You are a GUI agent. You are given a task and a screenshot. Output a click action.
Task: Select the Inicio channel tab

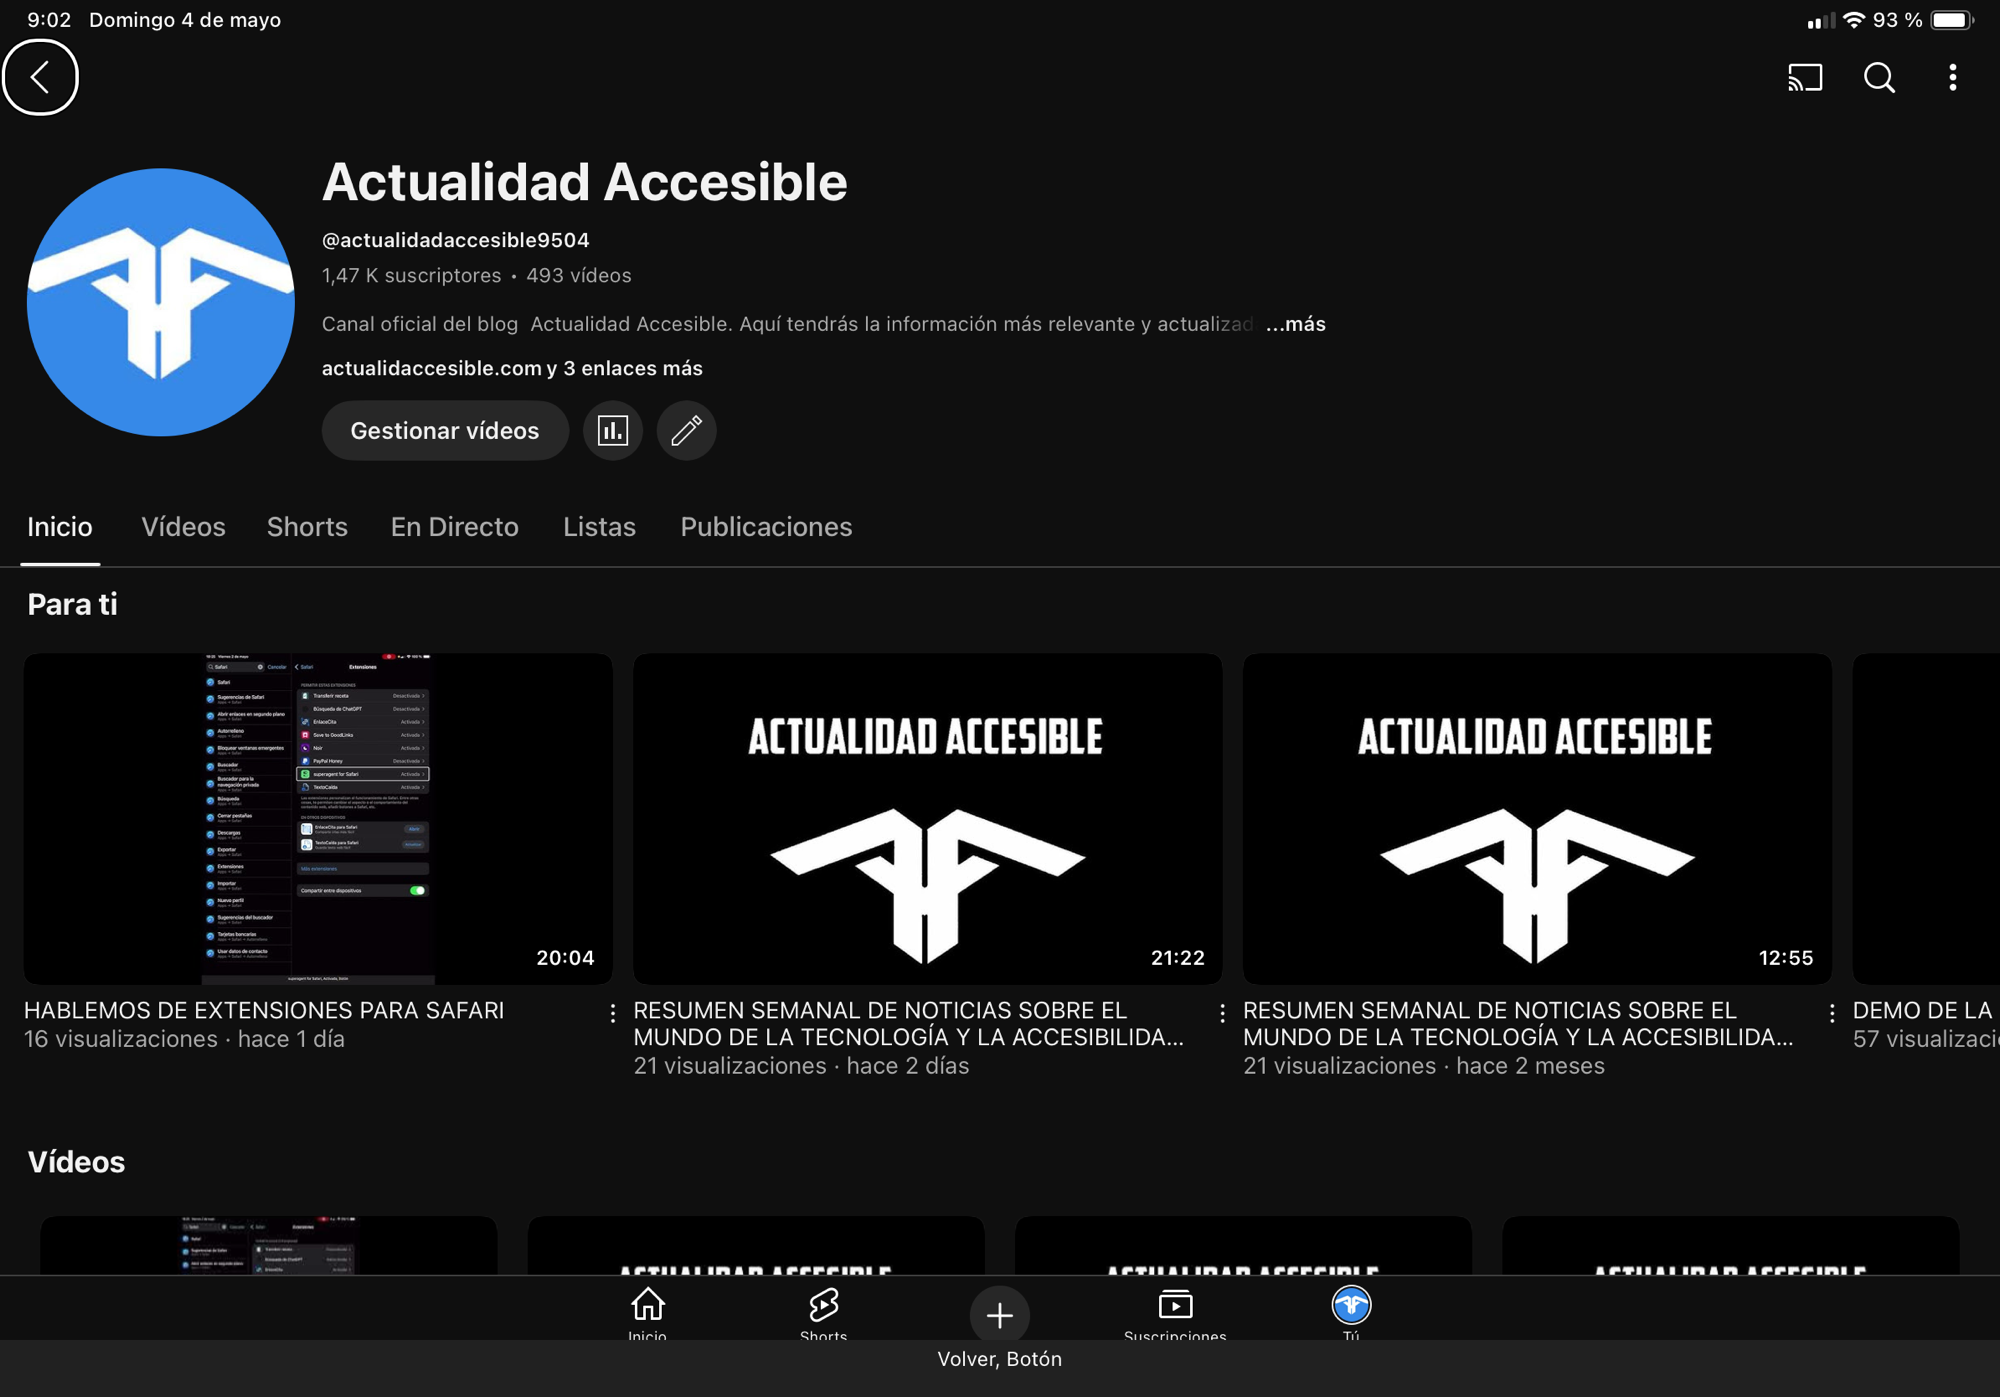coord(60,527)
